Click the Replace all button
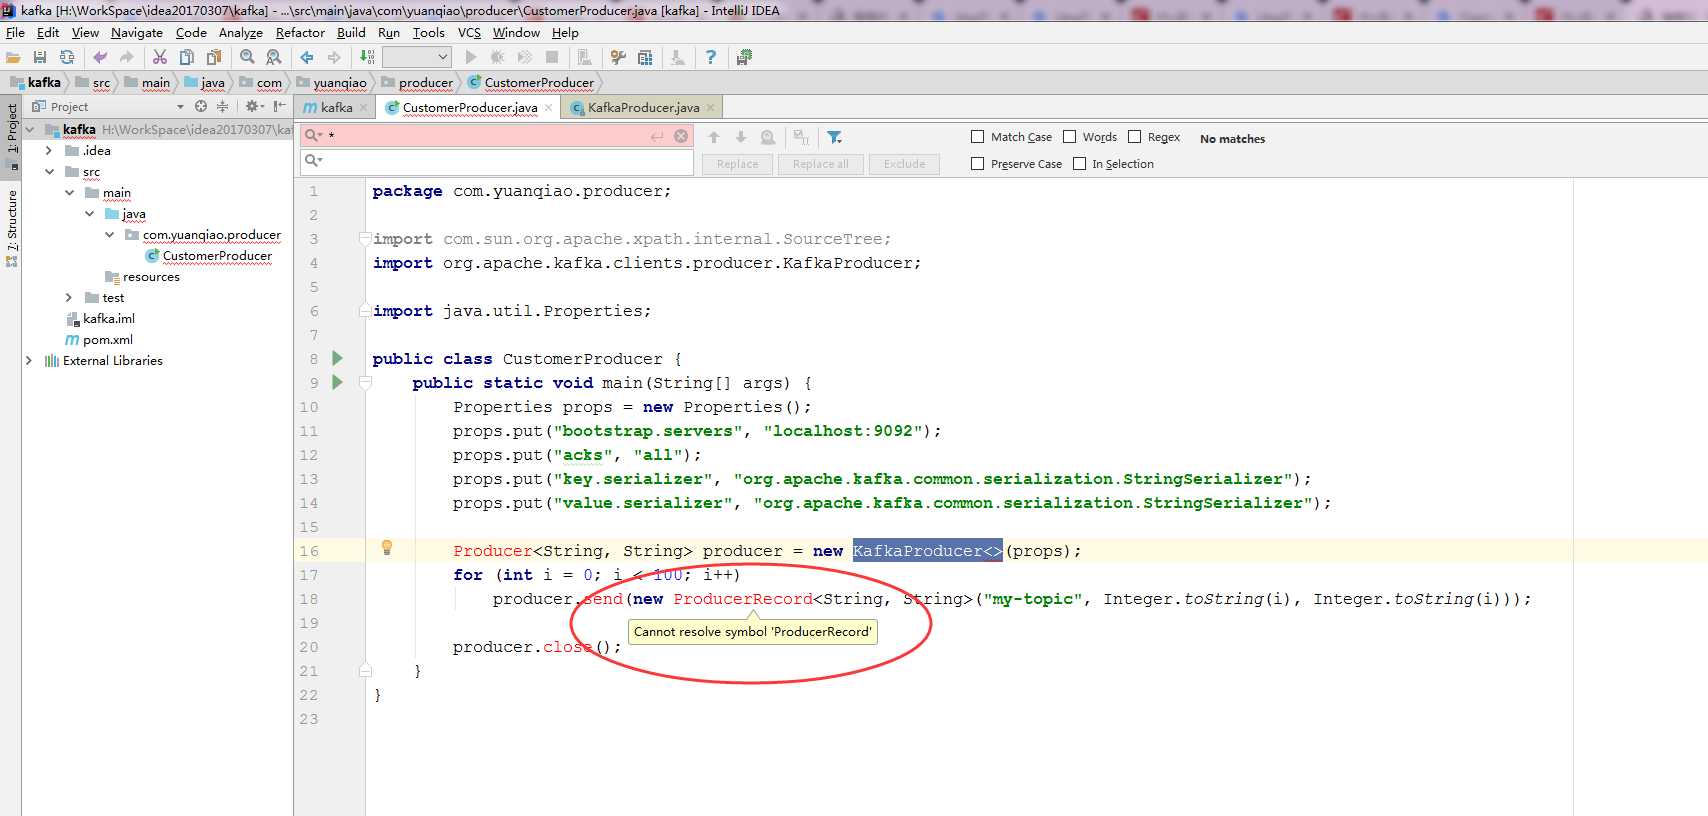 (820, 164)
